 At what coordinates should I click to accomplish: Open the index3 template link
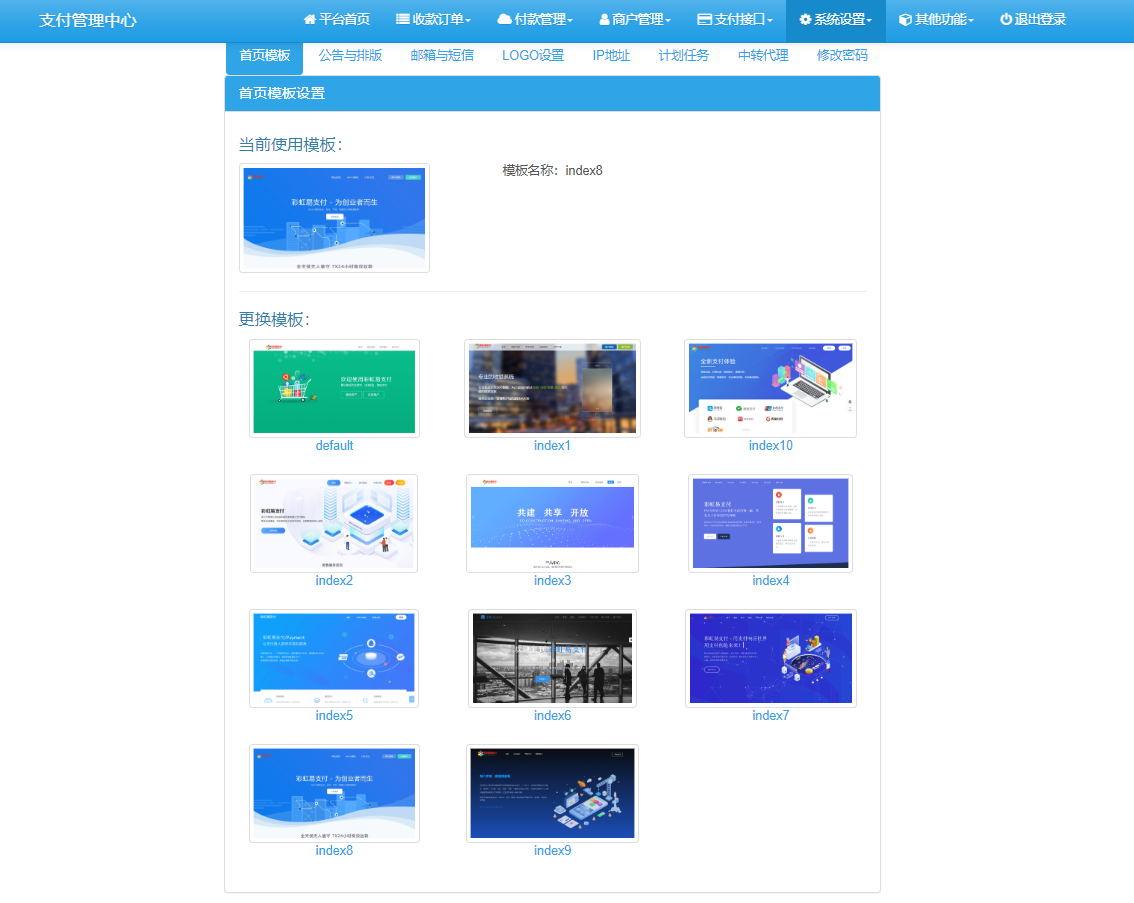[552, 580]
